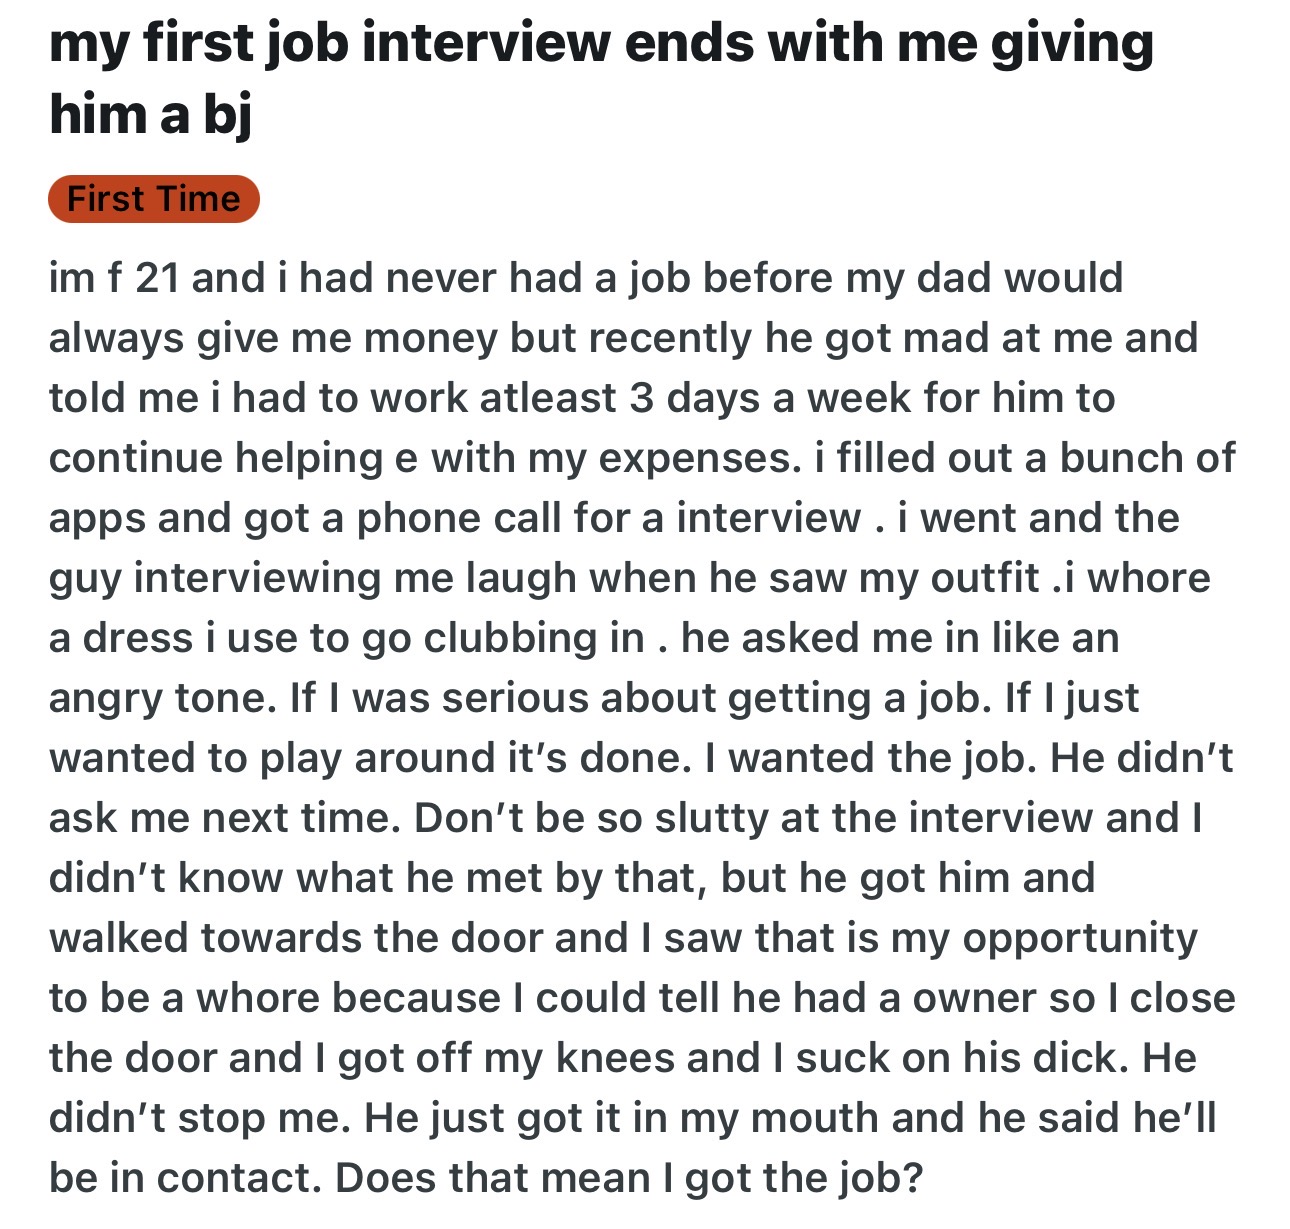
Task: Click the final question "Does that mean I got the job?"
Action: tap(628, 1178)
